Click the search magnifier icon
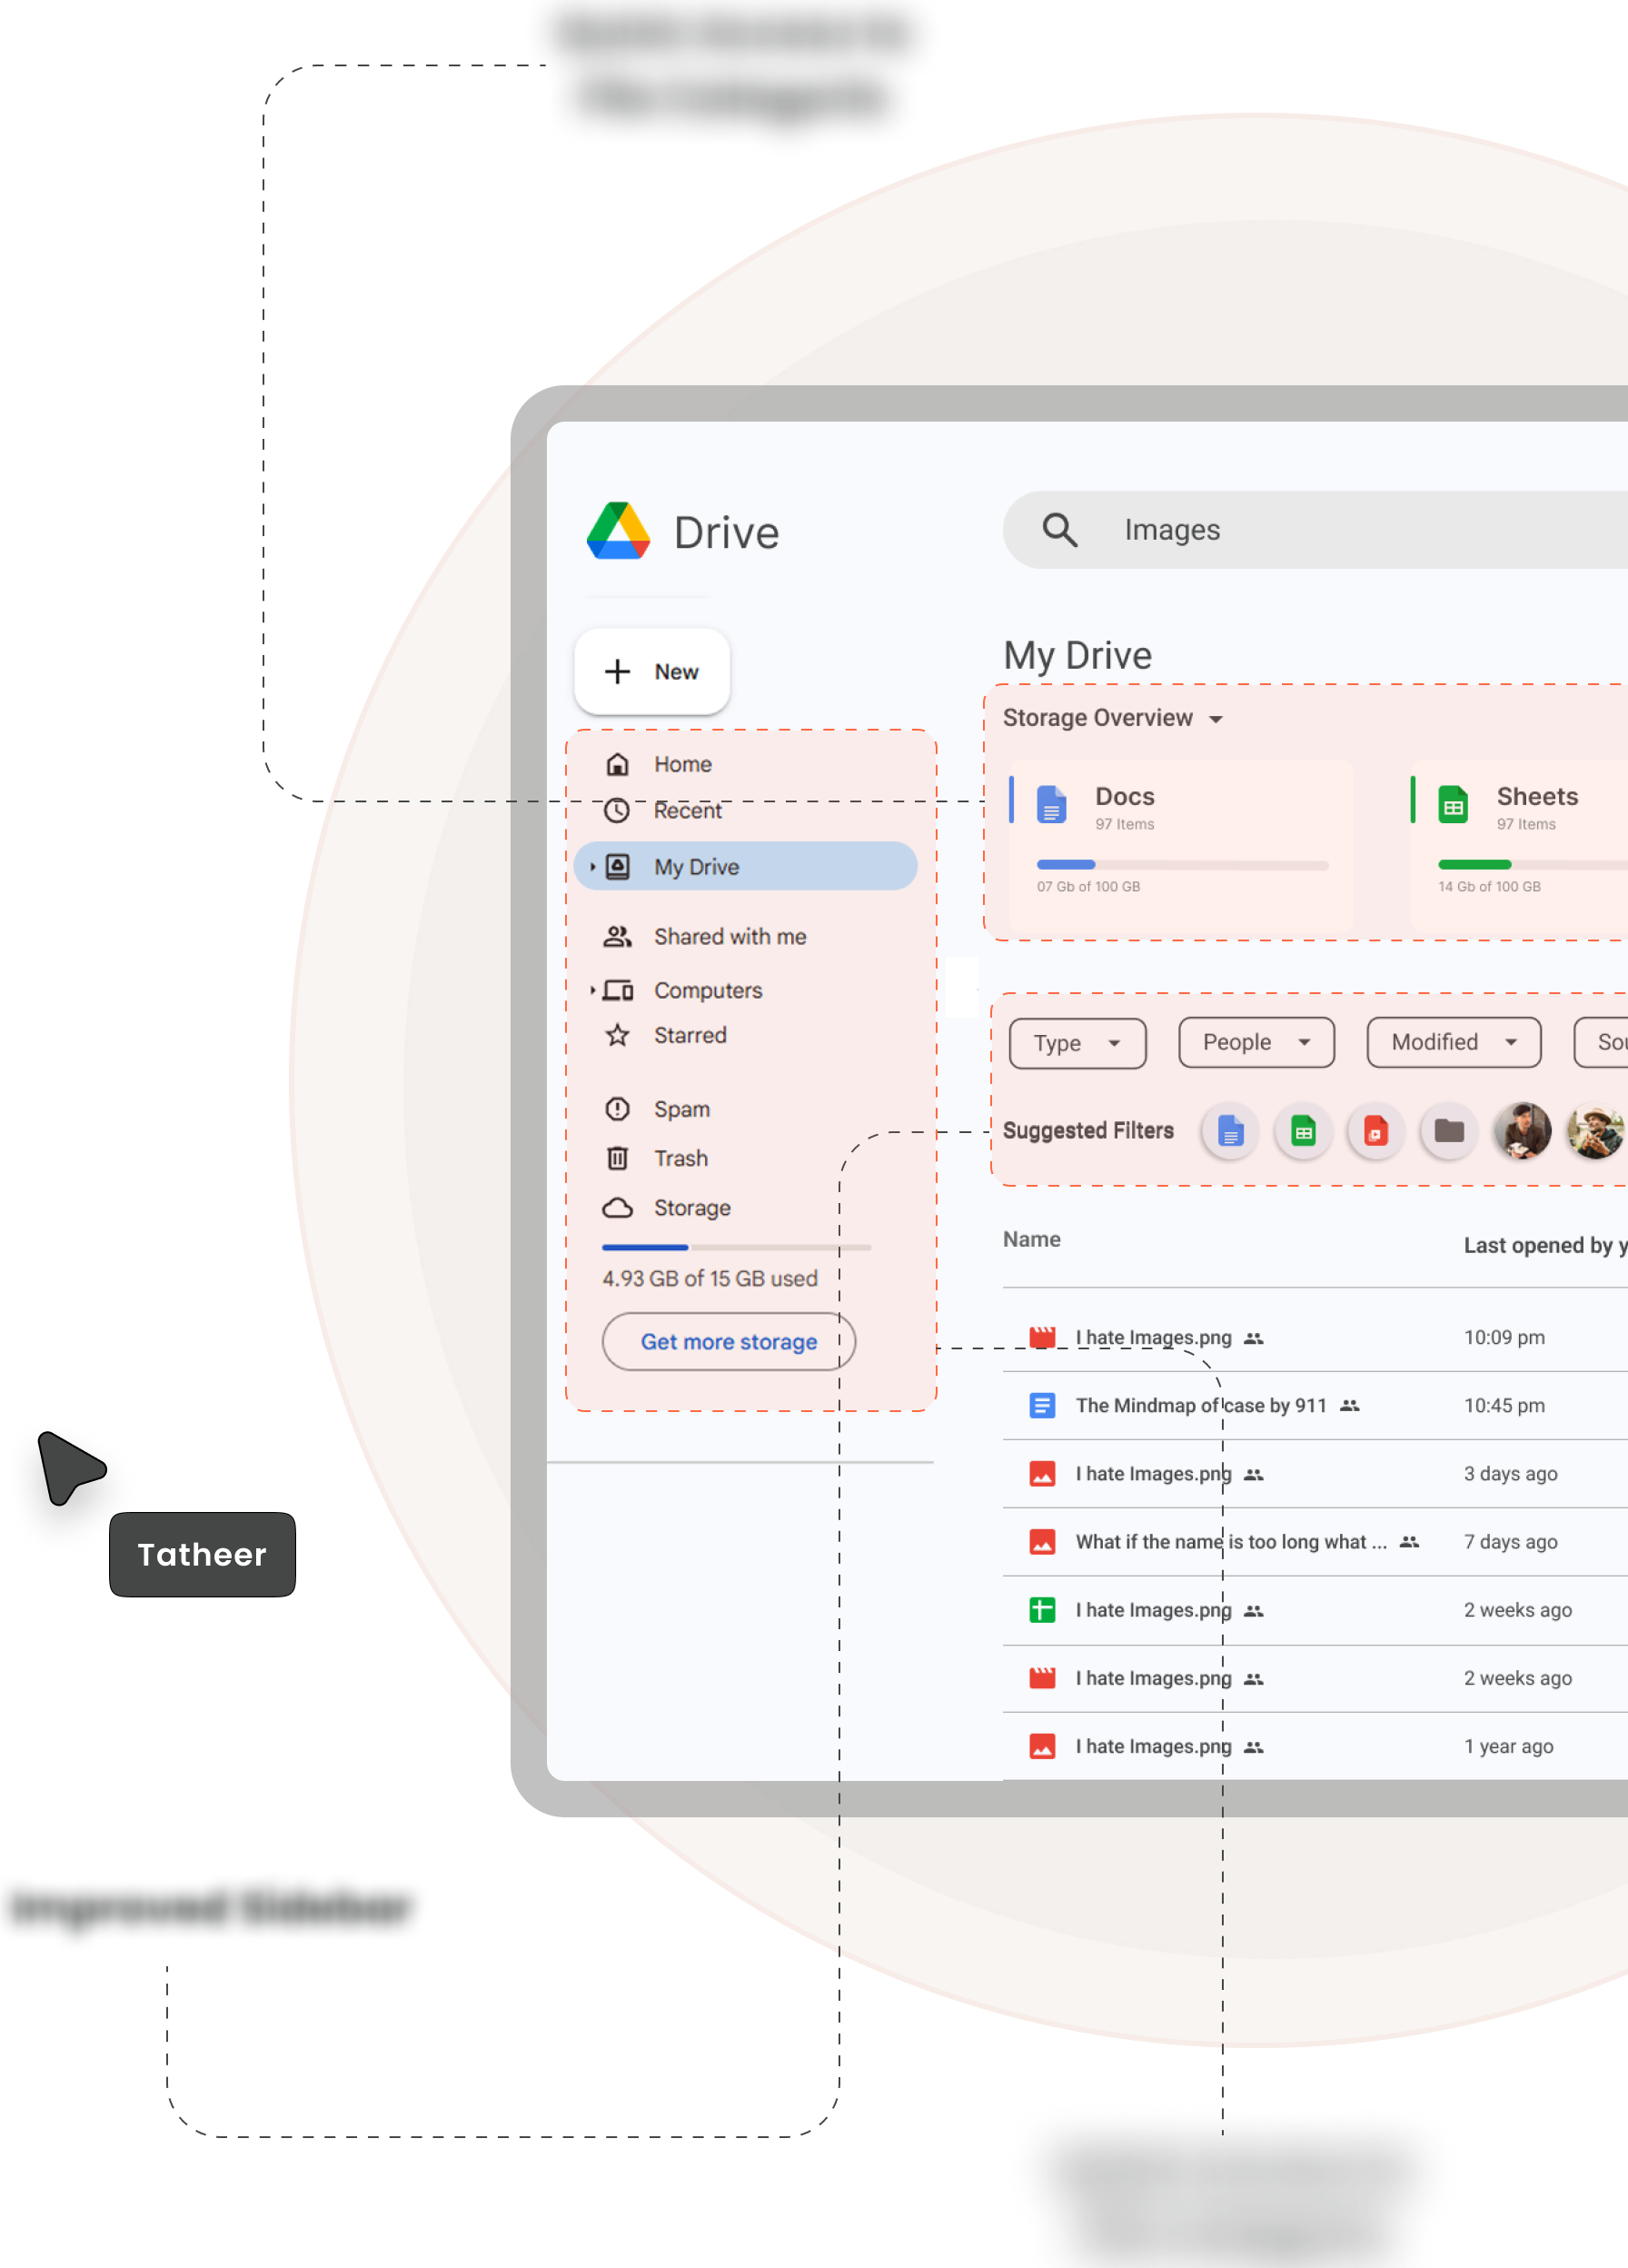Screen dimensions: 1628x2268 coord(1060,529)
